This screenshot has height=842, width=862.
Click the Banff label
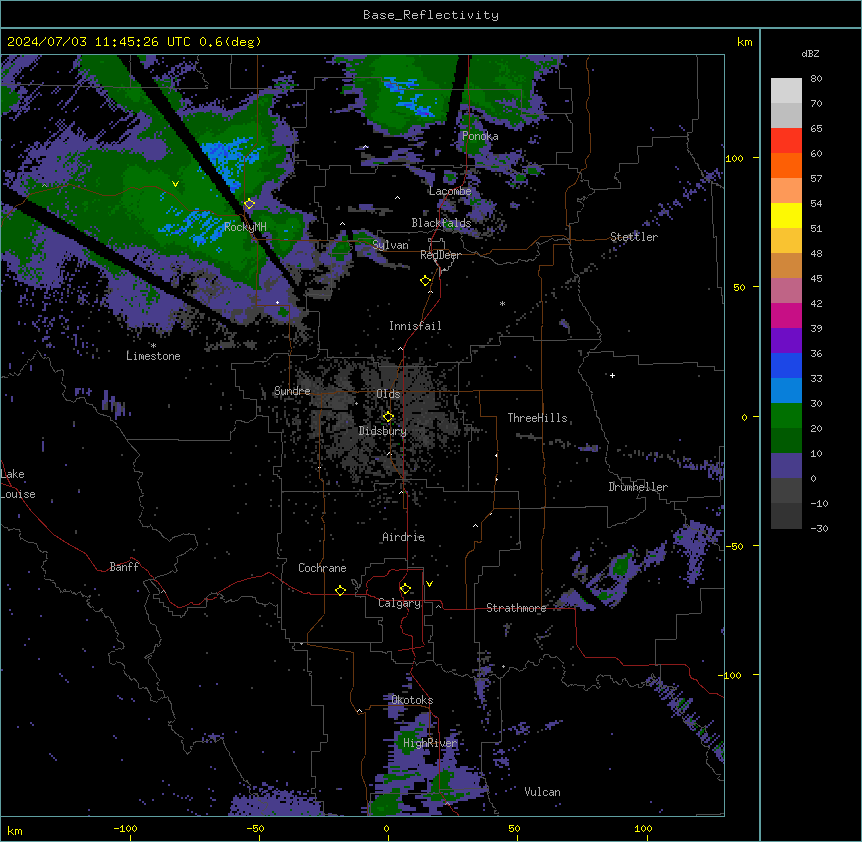point(124,567)
